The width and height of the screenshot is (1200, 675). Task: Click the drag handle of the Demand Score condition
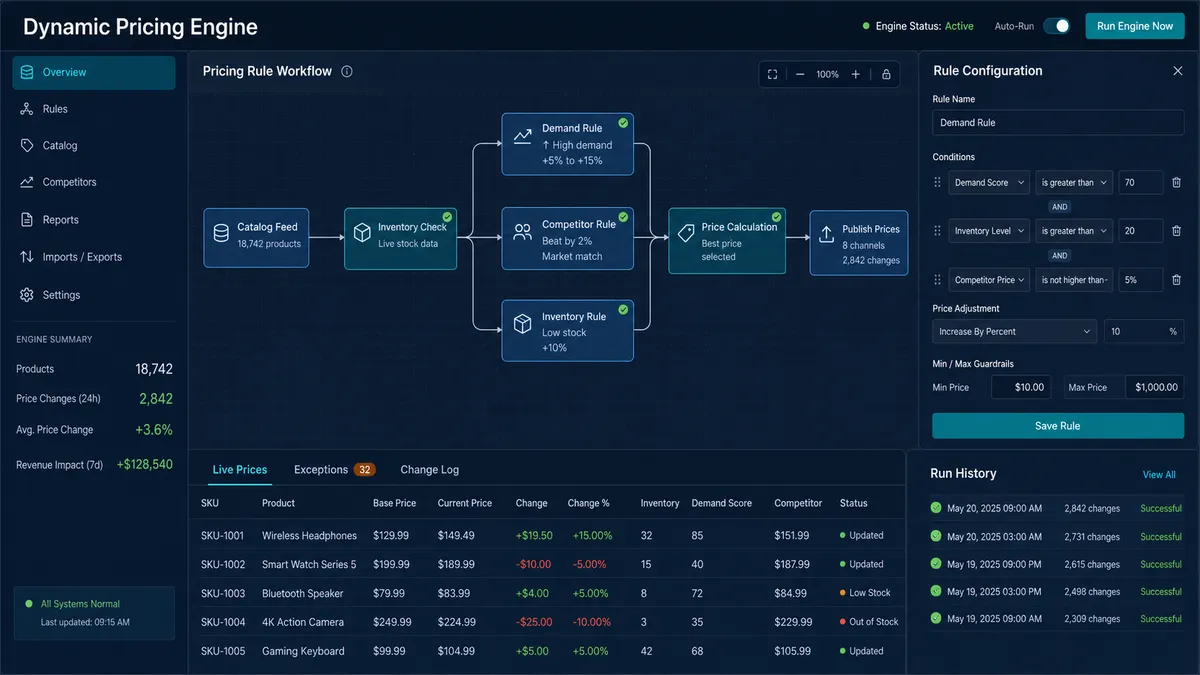(x=937, y=182)
